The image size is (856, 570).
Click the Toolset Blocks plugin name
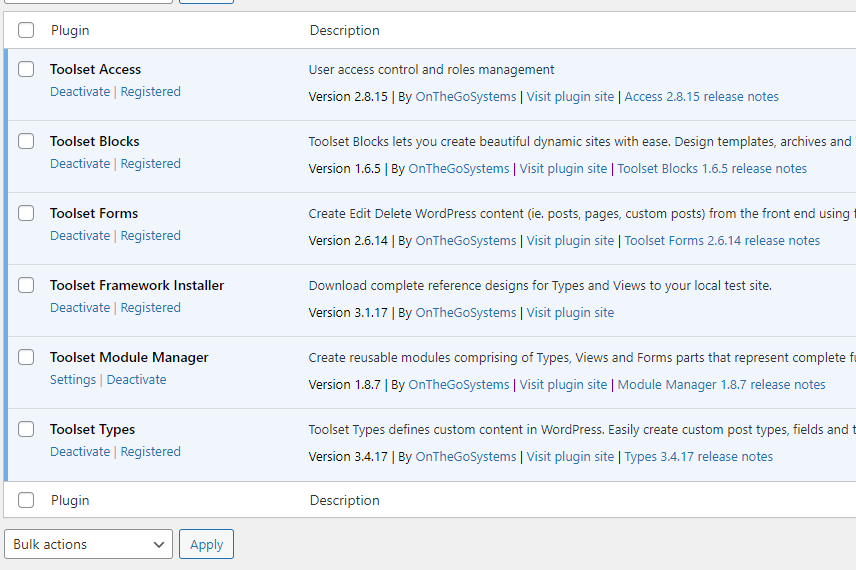click(x=95, y=141)
